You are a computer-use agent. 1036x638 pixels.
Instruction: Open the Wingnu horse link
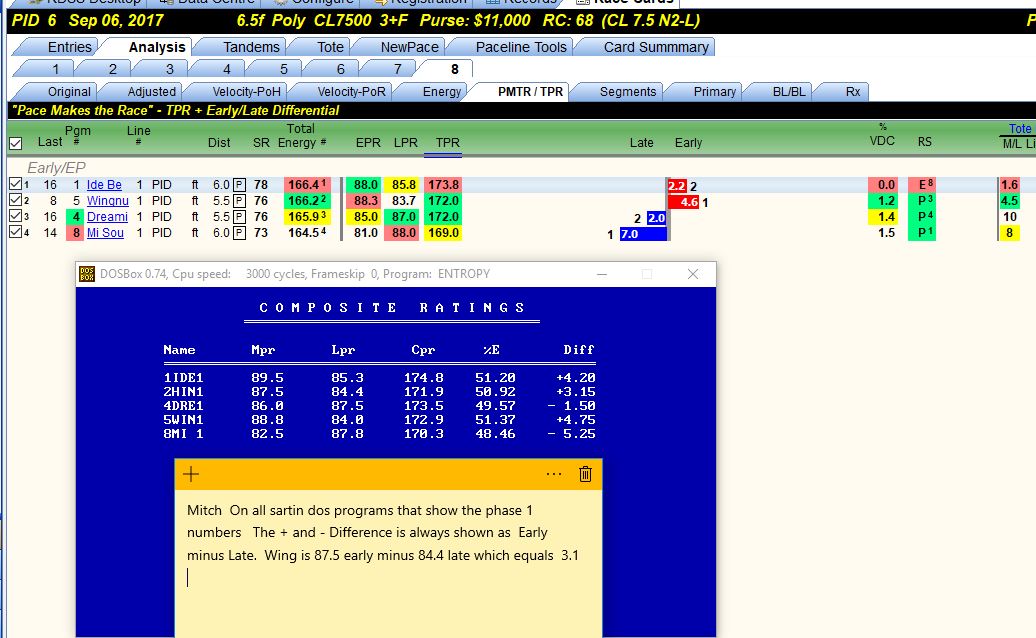click(108, 201)
